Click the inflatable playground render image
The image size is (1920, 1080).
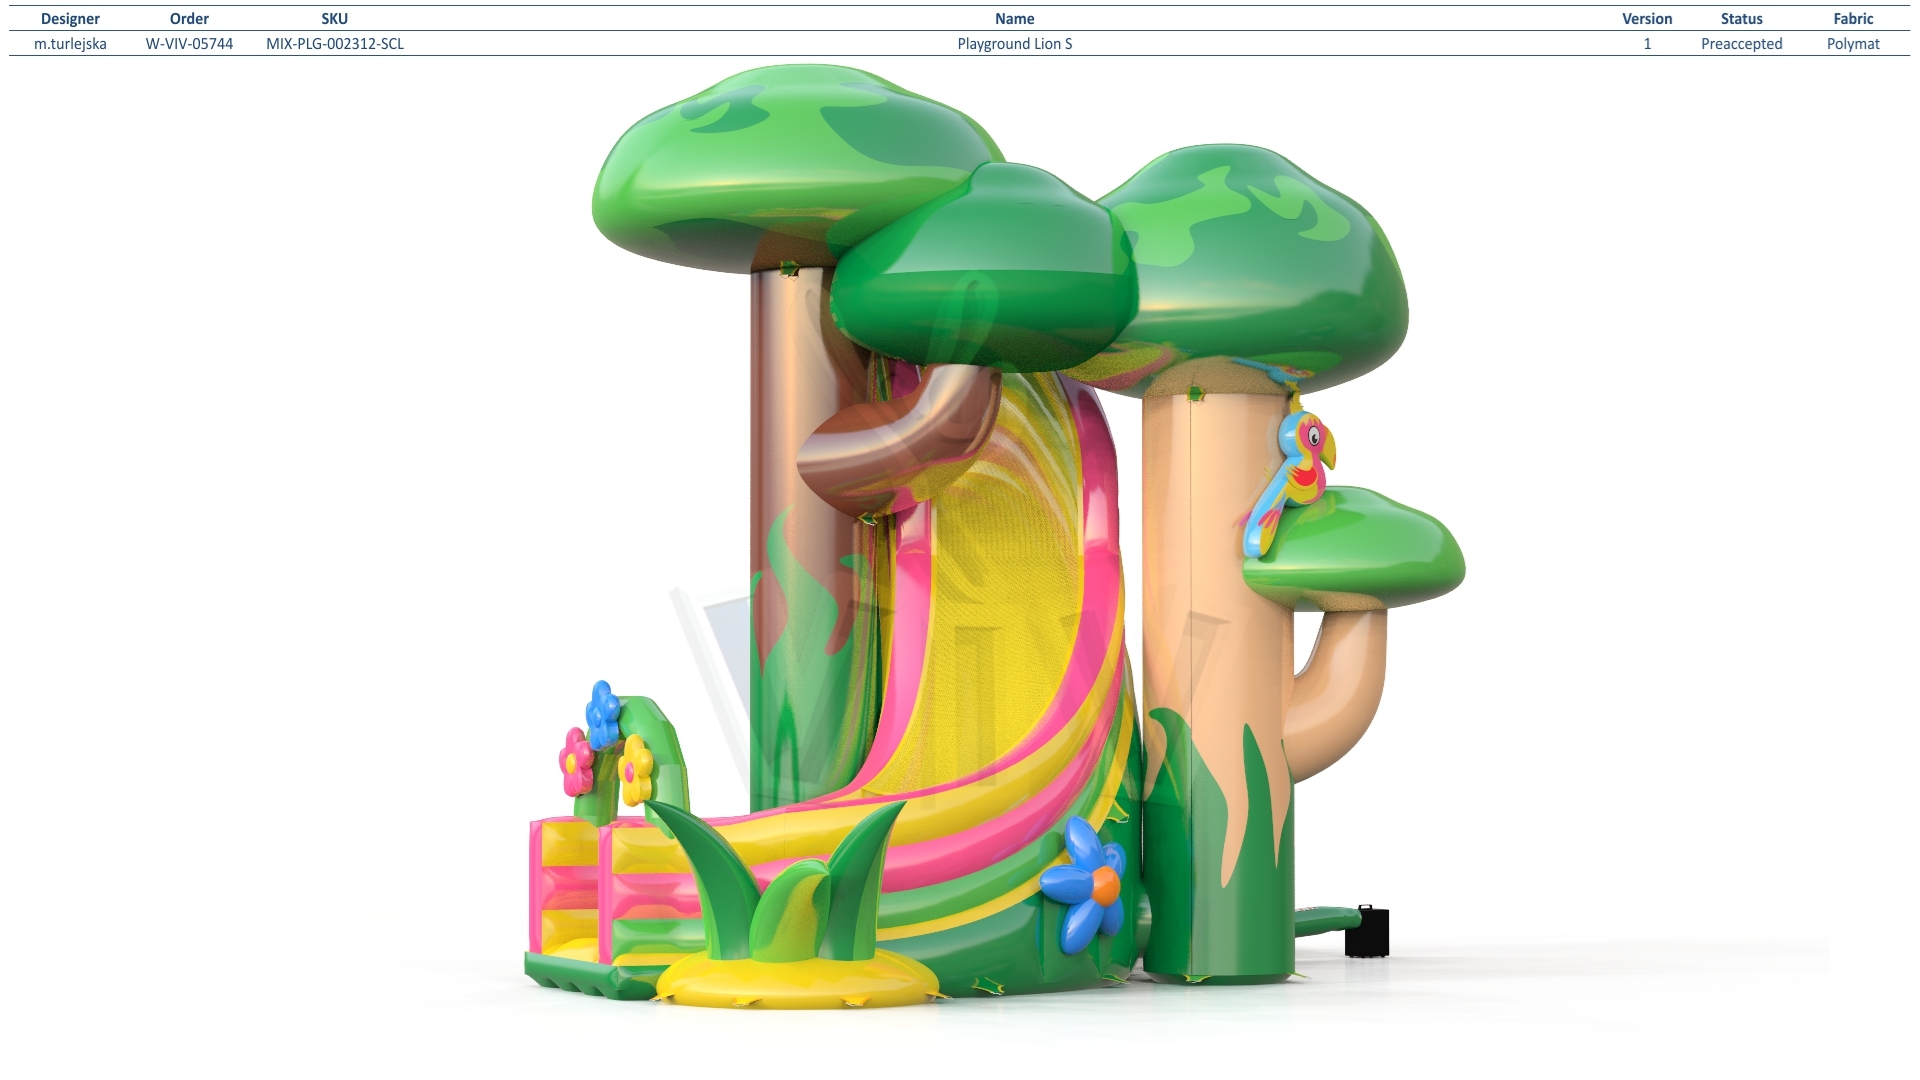(x=995, y=538)
